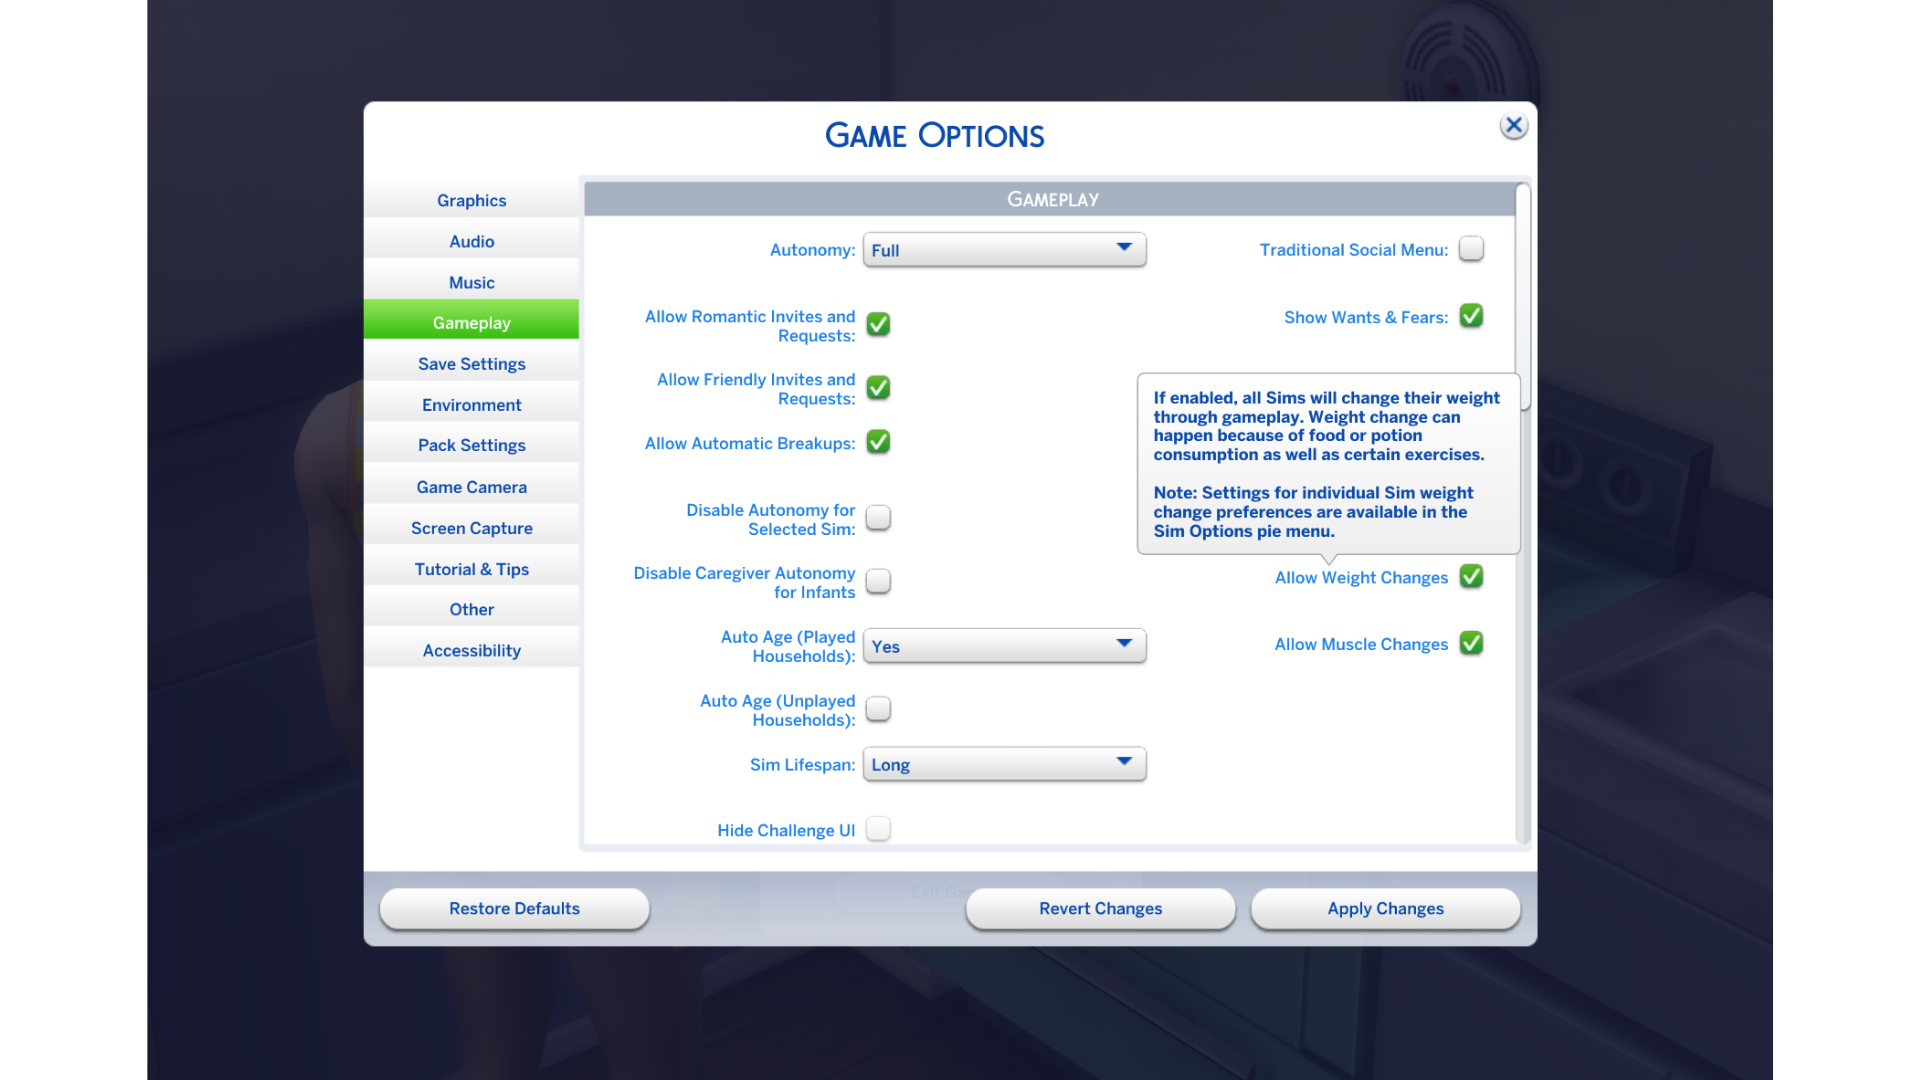1920x1080 pixels.
Task: Open the Audio settings tab
Action: (471, 241)
